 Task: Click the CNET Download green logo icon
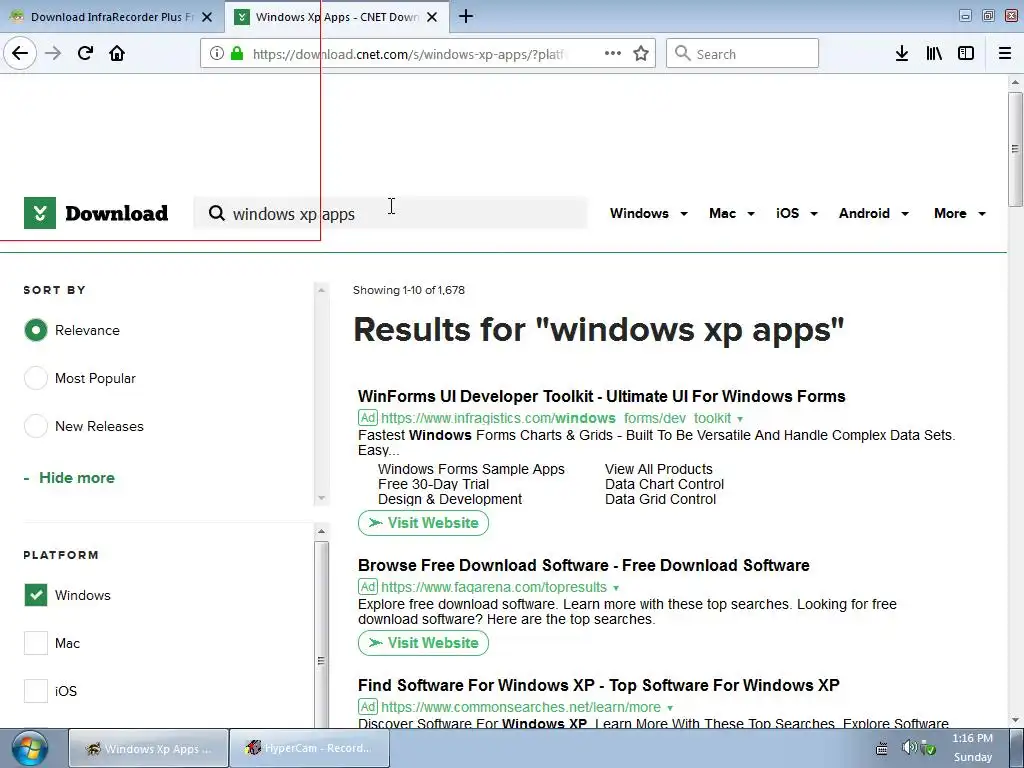[40, 213]
